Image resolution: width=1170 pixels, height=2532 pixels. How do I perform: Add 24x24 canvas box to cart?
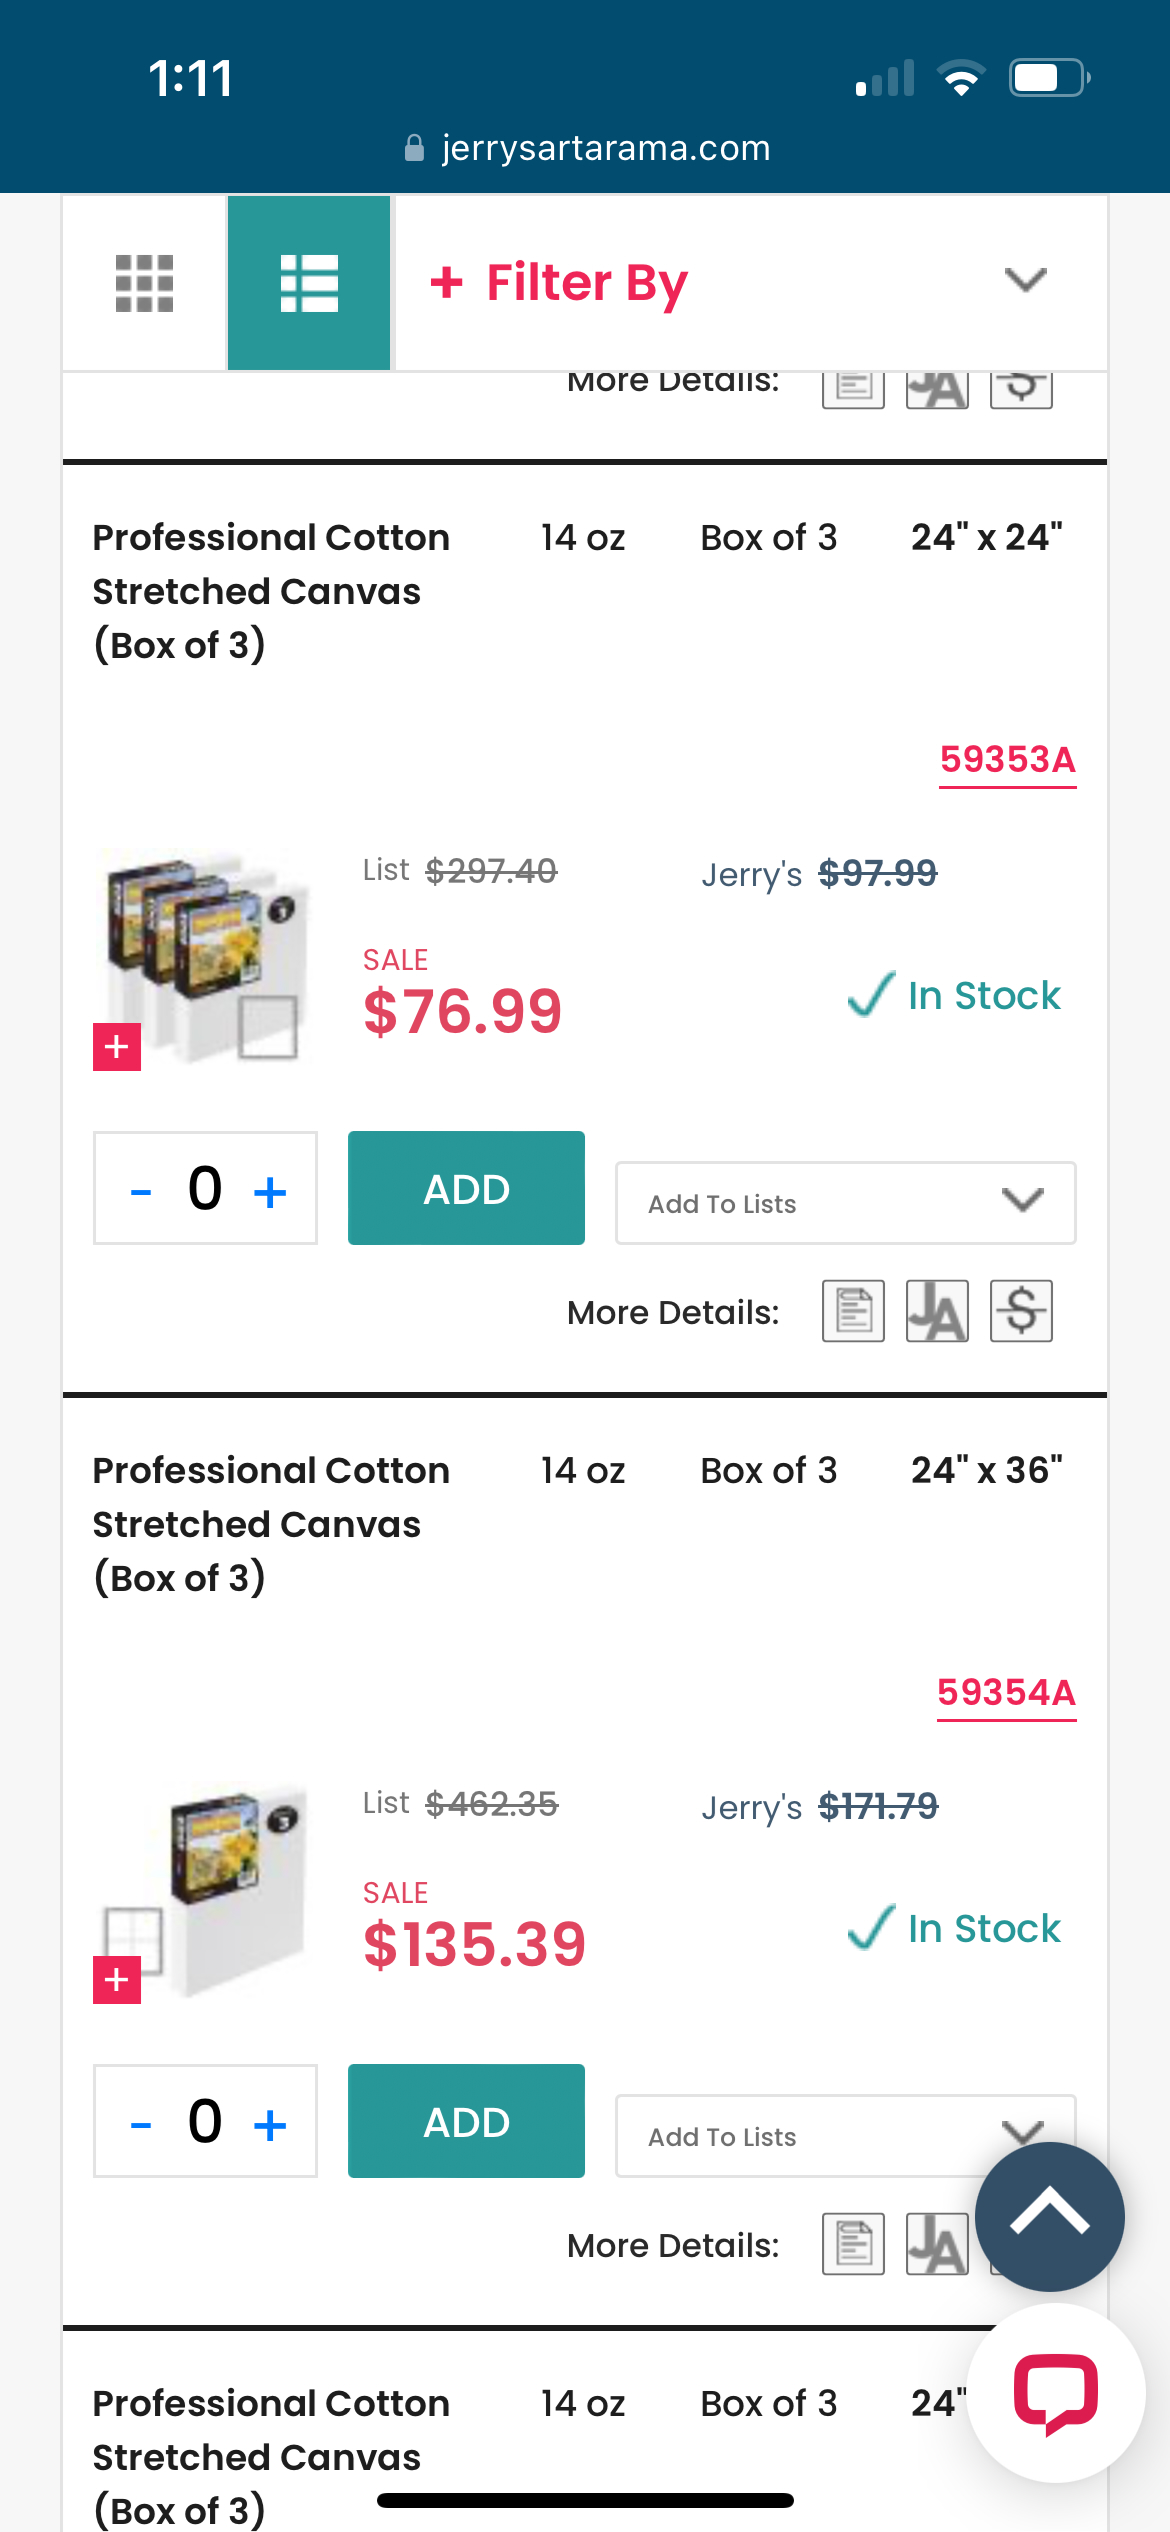pyautogui.click(x=466, y=1188)
